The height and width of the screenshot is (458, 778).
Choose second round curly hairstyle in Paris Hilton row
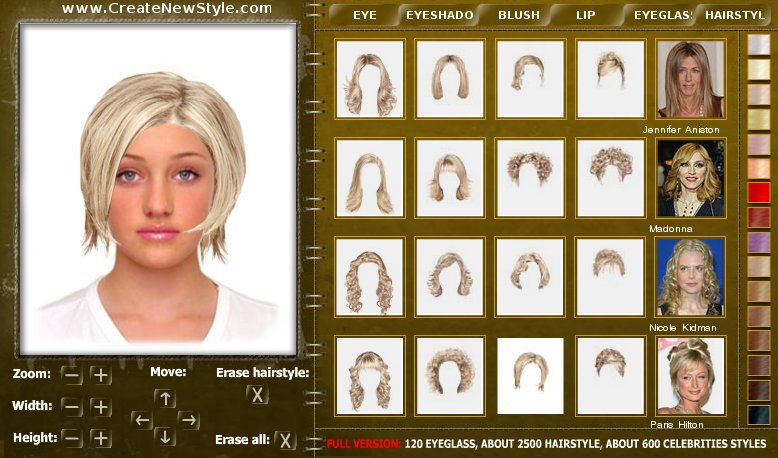(450, 376)
